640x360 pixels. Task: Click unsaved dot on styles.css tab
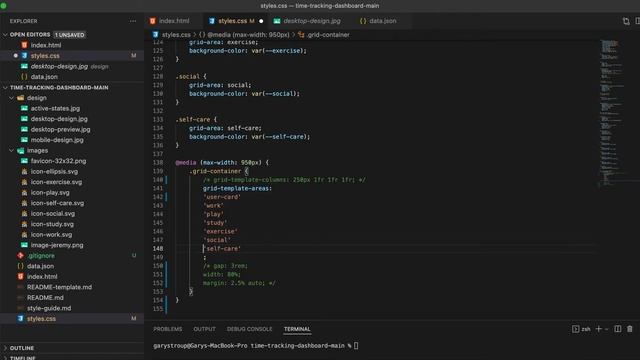coord(261,21)
